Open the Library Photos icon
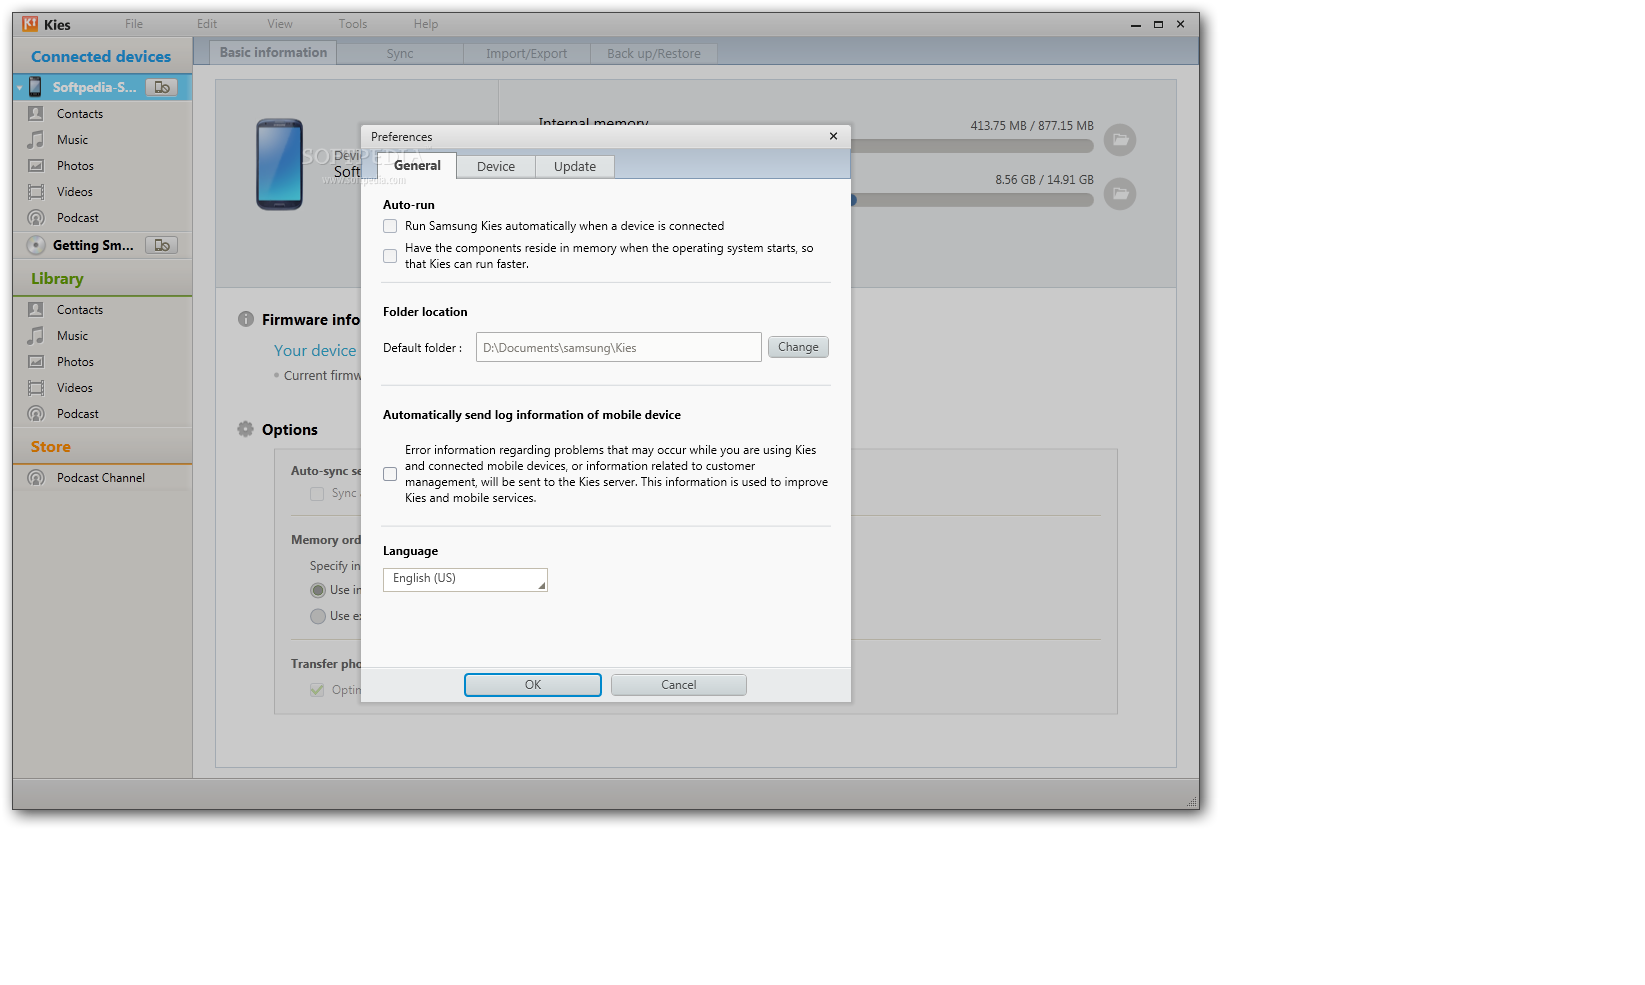 pyautogui.click(x=36, y=362)
